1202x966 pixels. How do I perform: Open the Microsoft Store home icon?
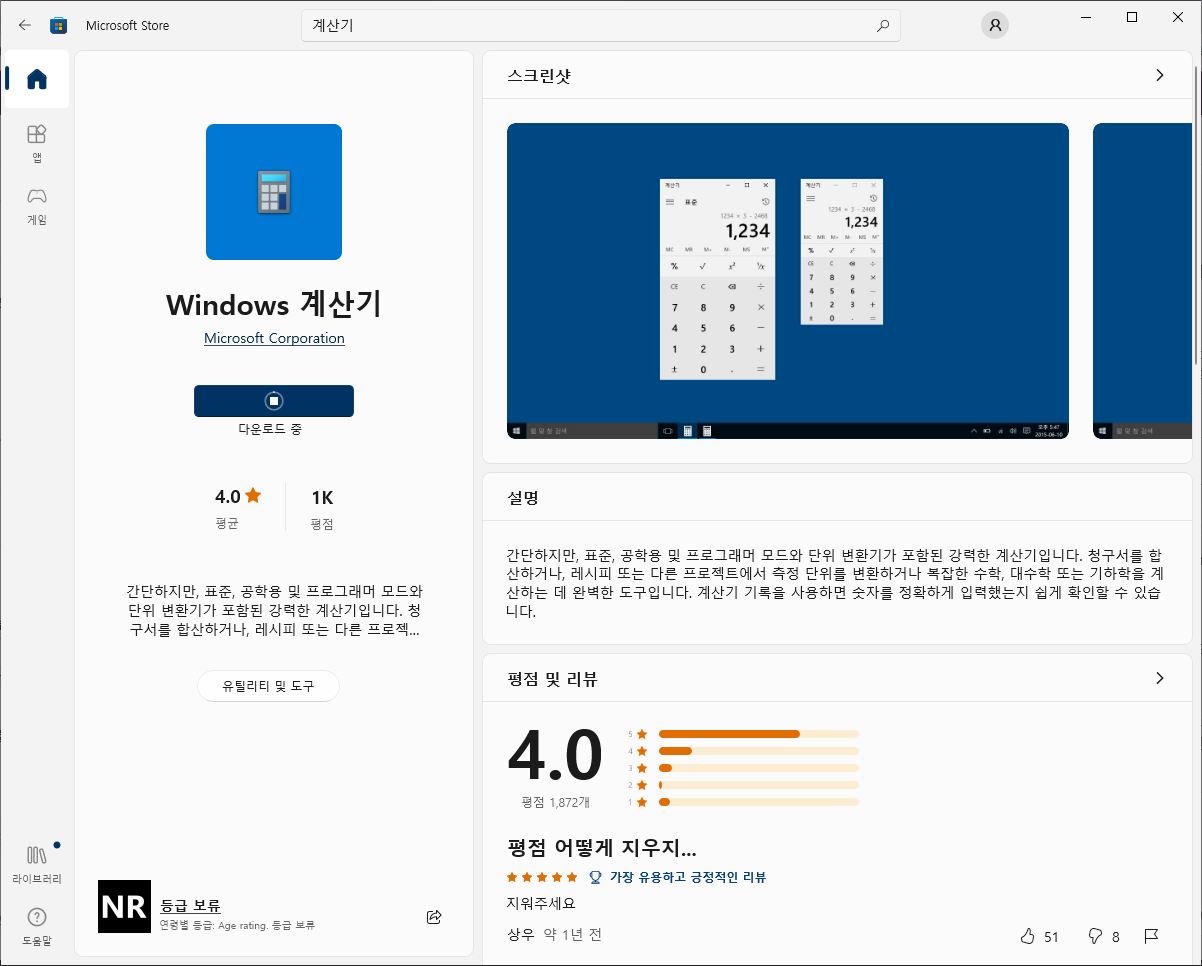pyautogui.click(x=35, y=80)
